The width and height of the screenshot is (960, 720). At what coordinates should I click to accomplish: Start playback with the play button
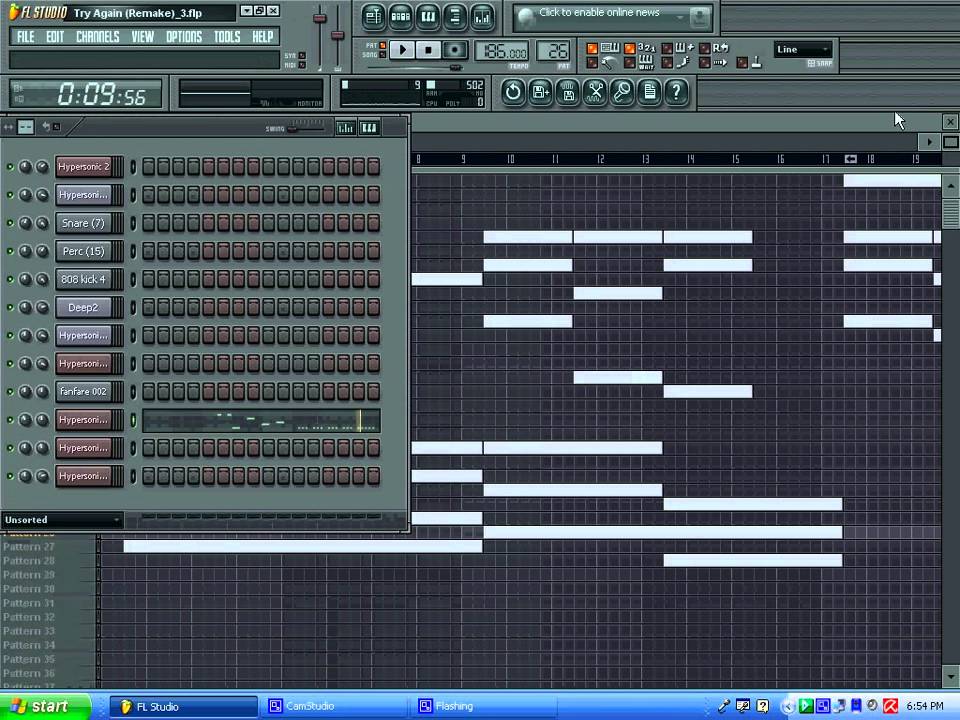click(402, 50)
